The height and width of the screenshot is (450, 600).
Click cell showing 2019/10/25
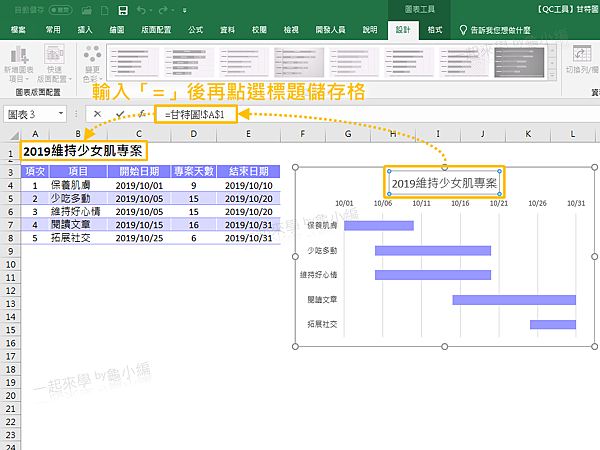(139, 238)
